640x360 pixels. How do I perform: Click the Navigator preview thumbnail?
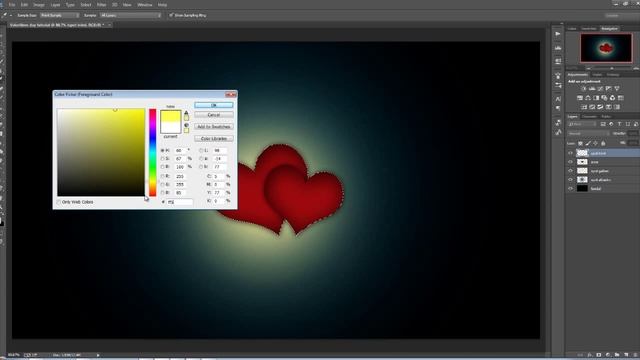point(606,48)
